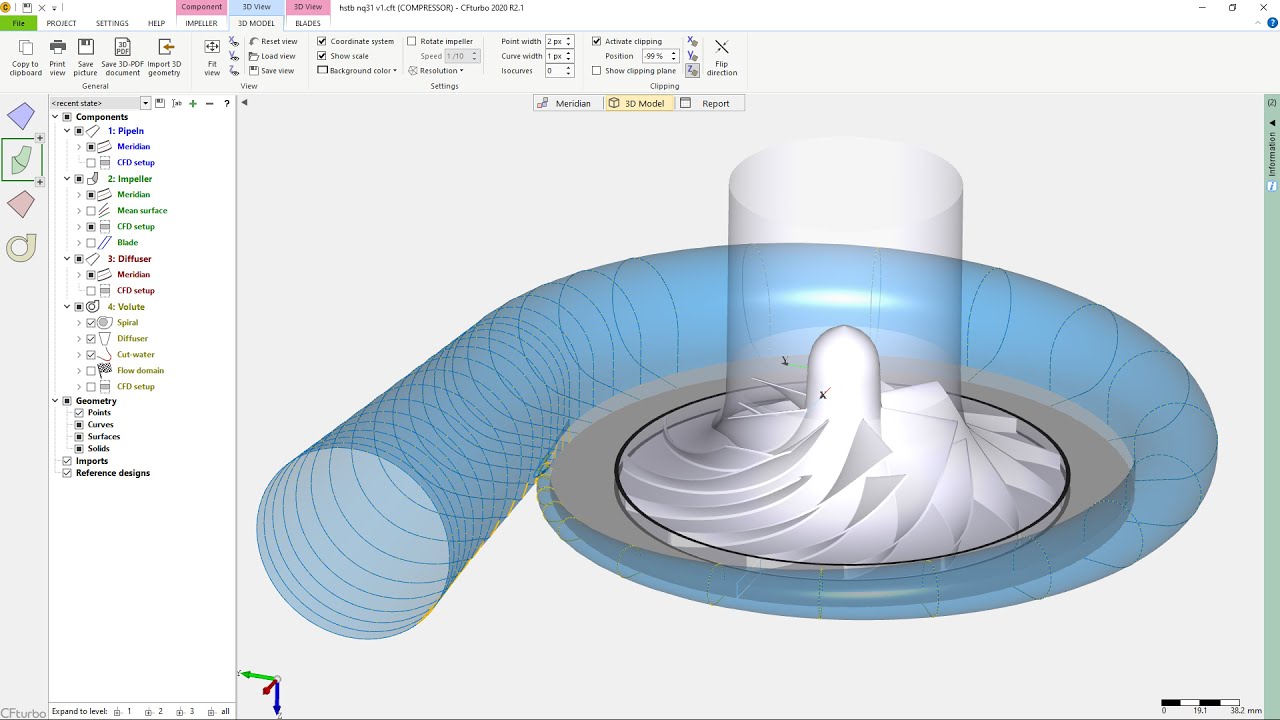The height and width of the screenshot is (720, 1280).
Task: Click the clipping Position value field
Action: (654, 56)
